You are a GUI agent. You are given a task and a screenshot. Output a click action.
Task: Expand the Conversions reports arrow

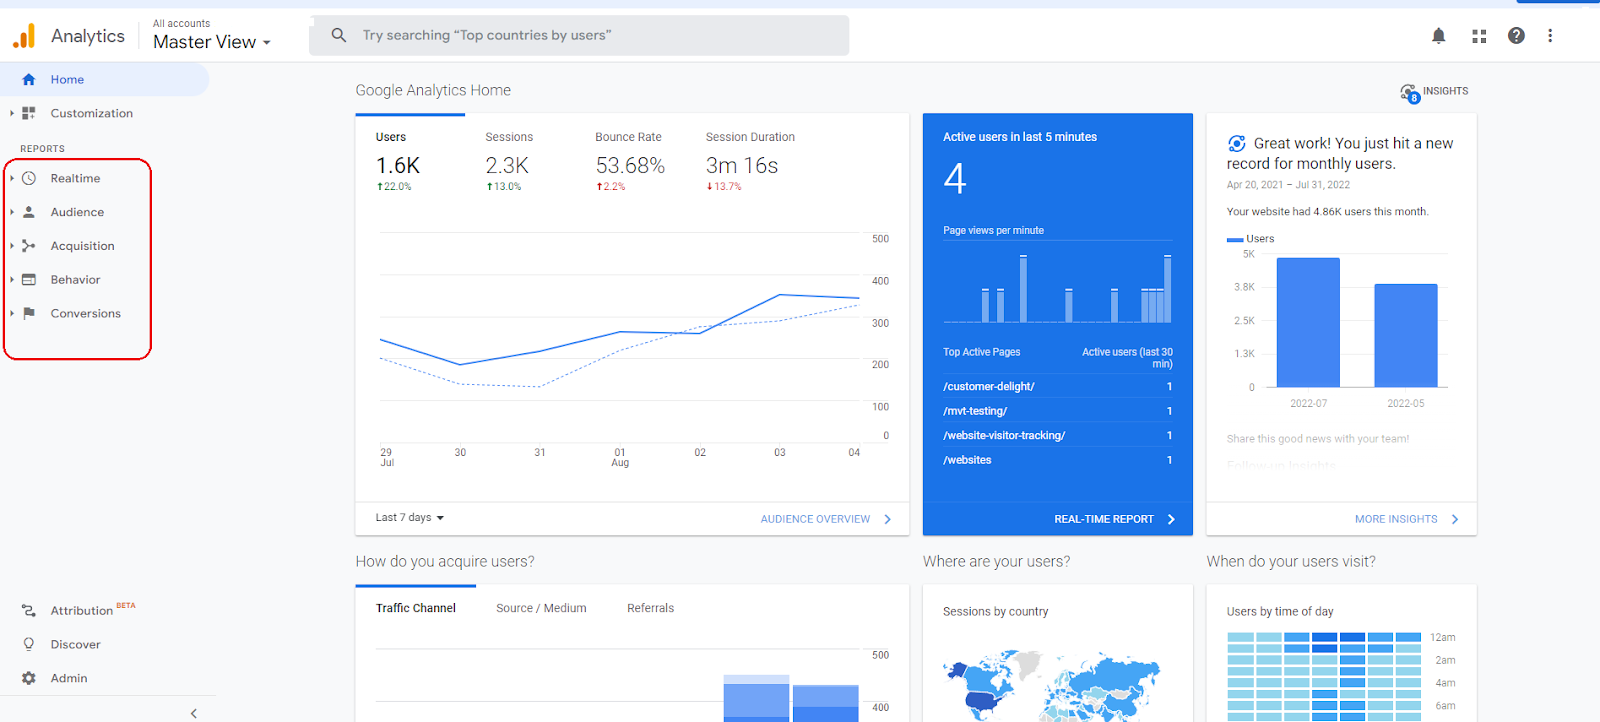(x=12, y=314)
